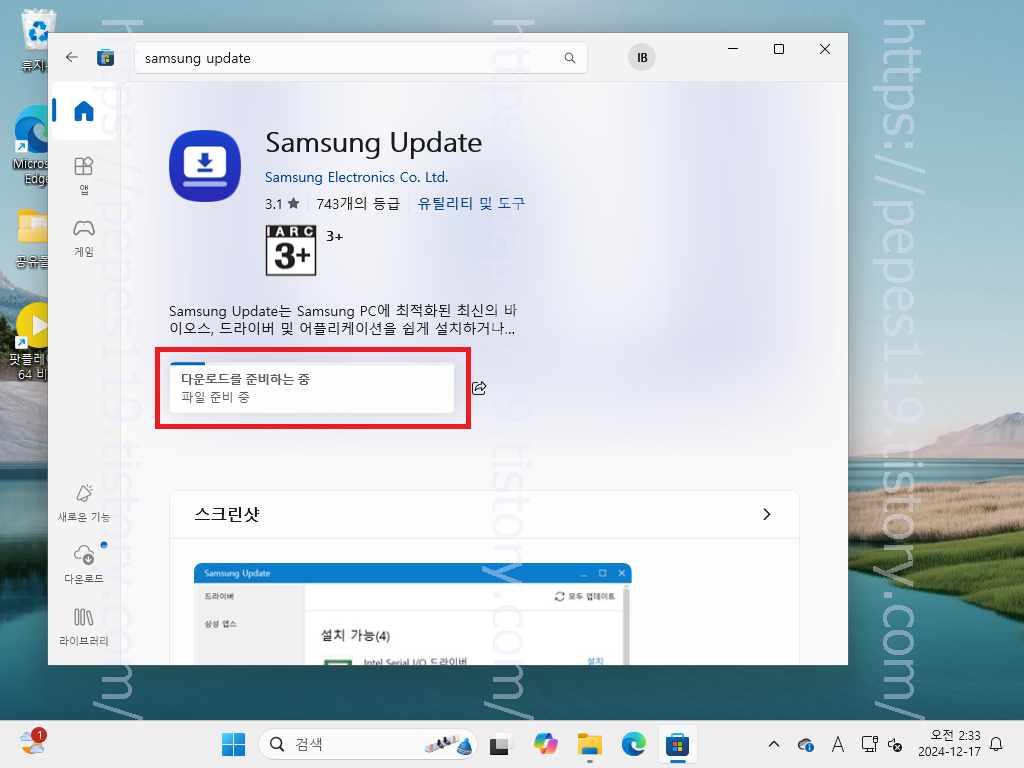1024x768 pixels.
Task: Close the Microsoft Store window
Action: [x=825, y=49]
